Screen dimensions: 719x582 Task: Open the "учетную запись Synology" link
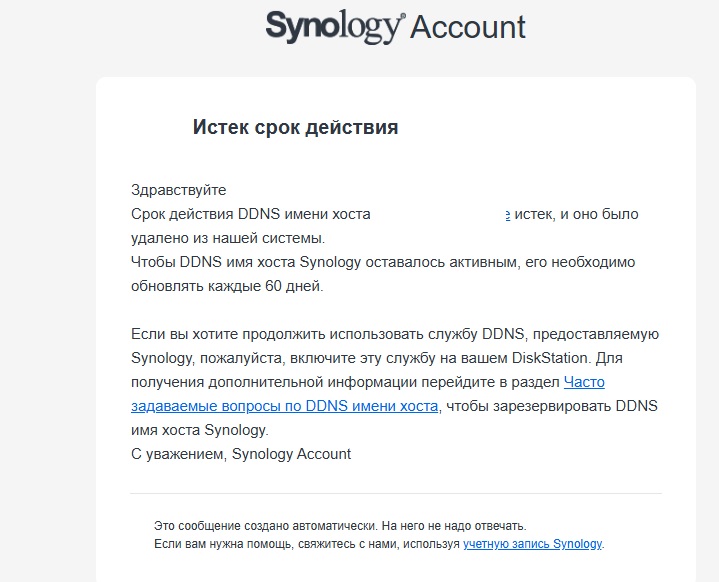click(x=532, y=544)
